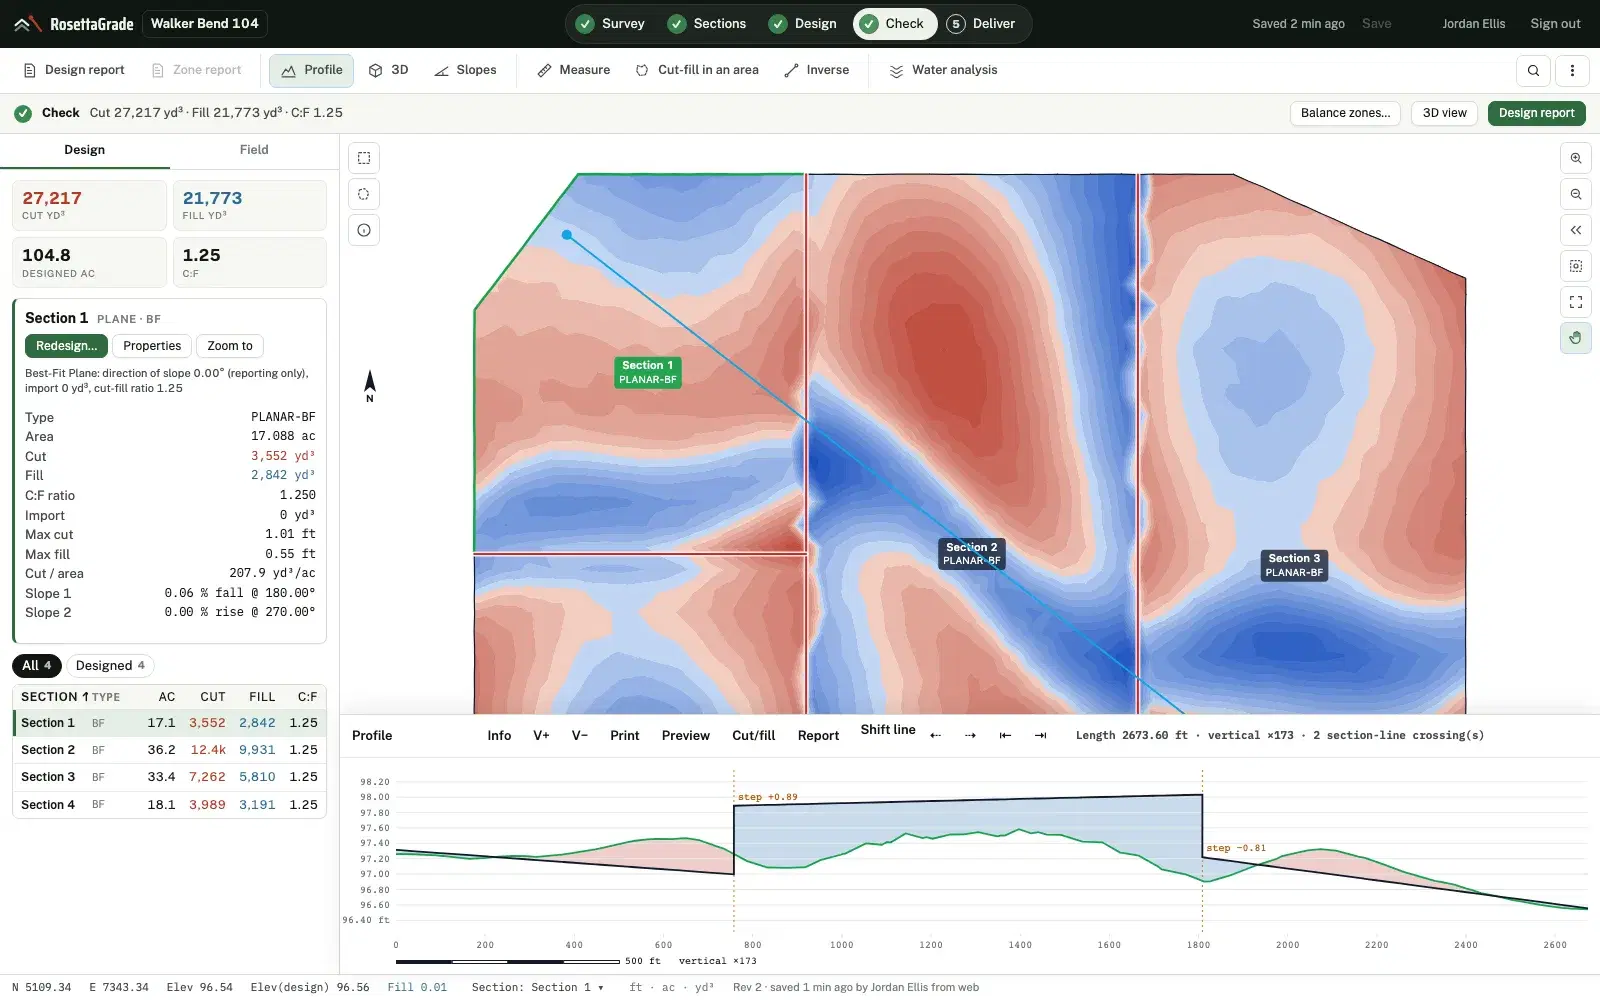Select the All 4 filter pill
The image size is (1600, 1000).
point(37,666)
